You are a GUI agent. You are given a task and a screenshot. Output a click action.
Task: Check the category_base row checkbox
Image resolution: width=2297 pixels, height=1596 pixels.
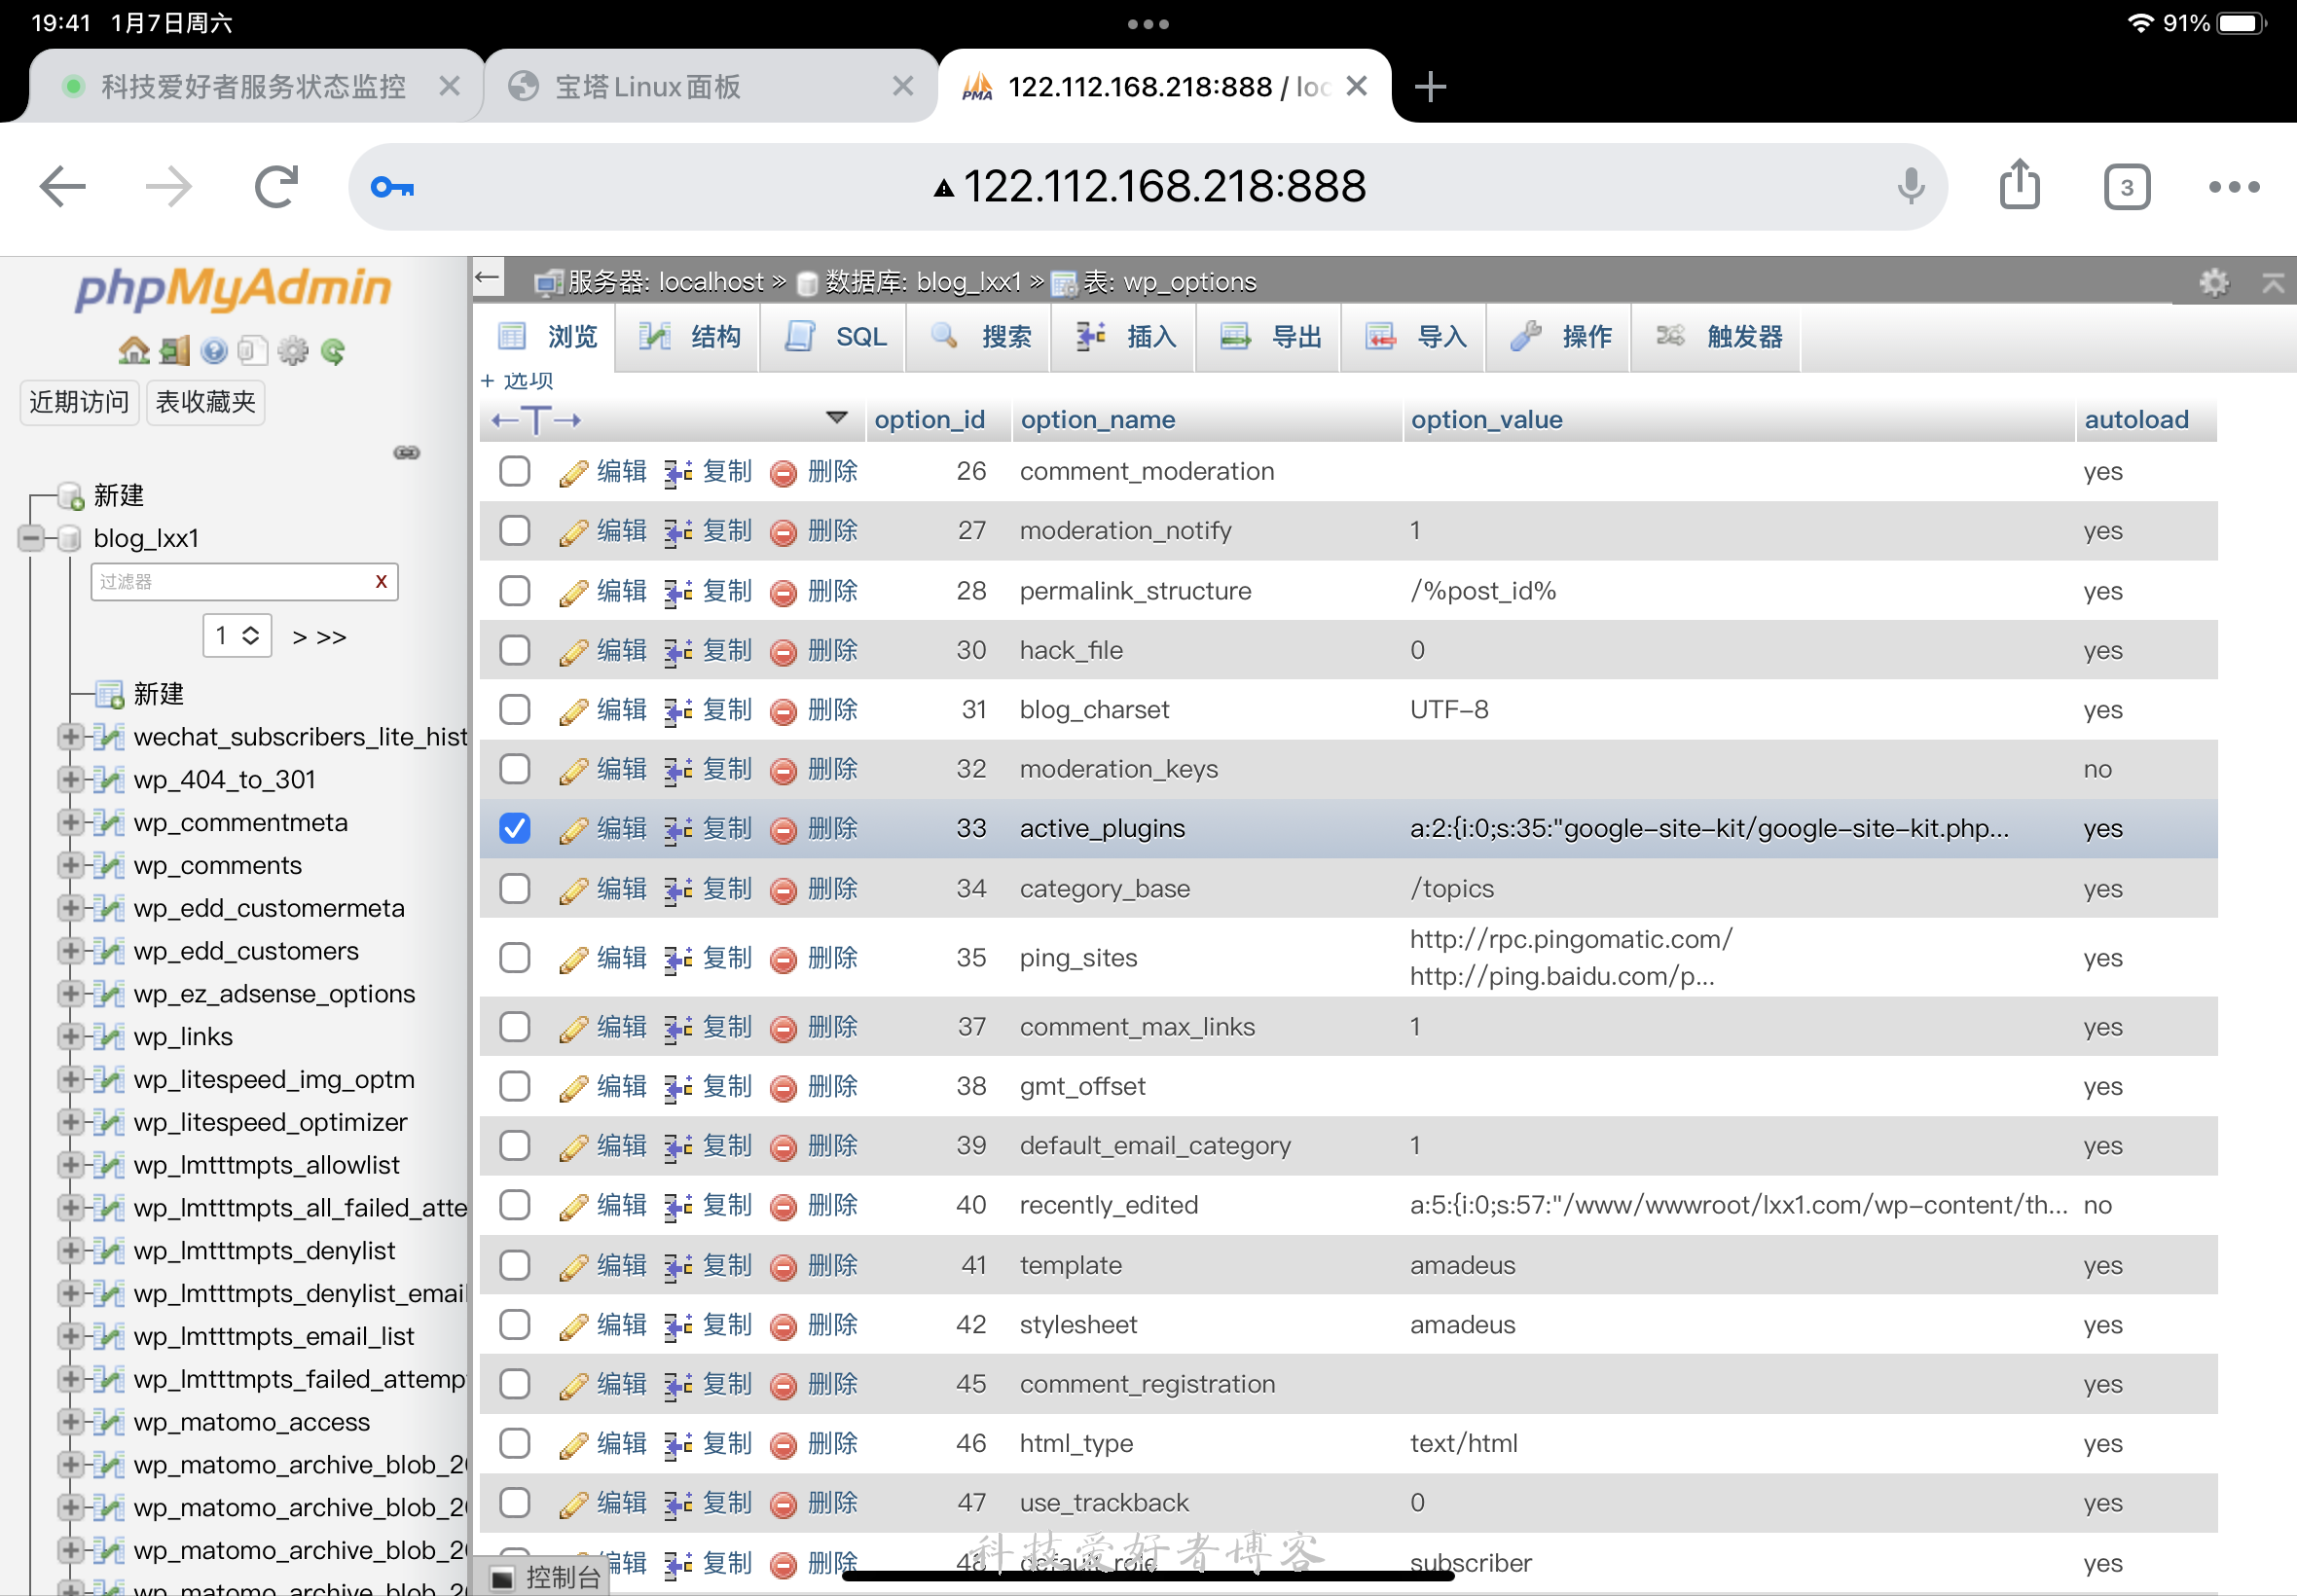515,888
